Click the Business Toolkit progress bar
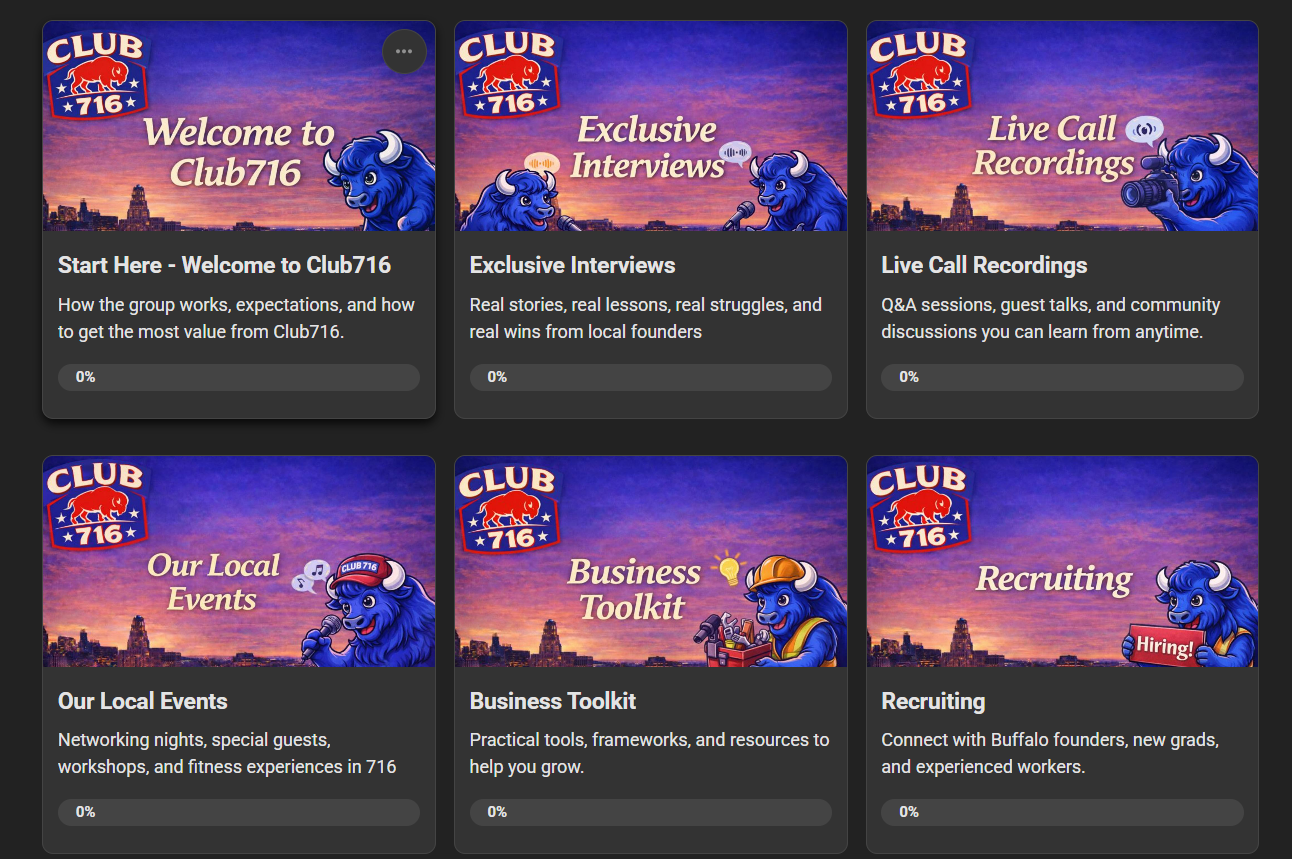 pos(651,812)
